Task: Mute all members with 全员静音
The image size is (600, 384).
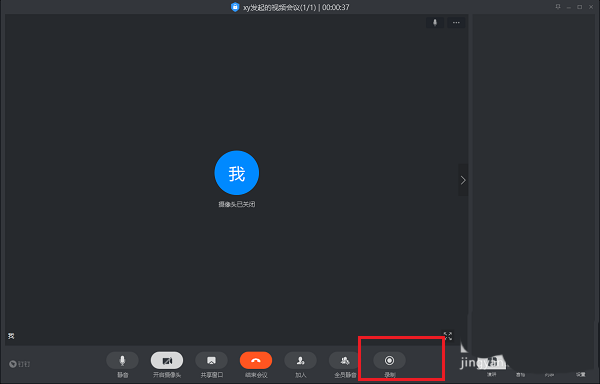Action: point(345,360)
